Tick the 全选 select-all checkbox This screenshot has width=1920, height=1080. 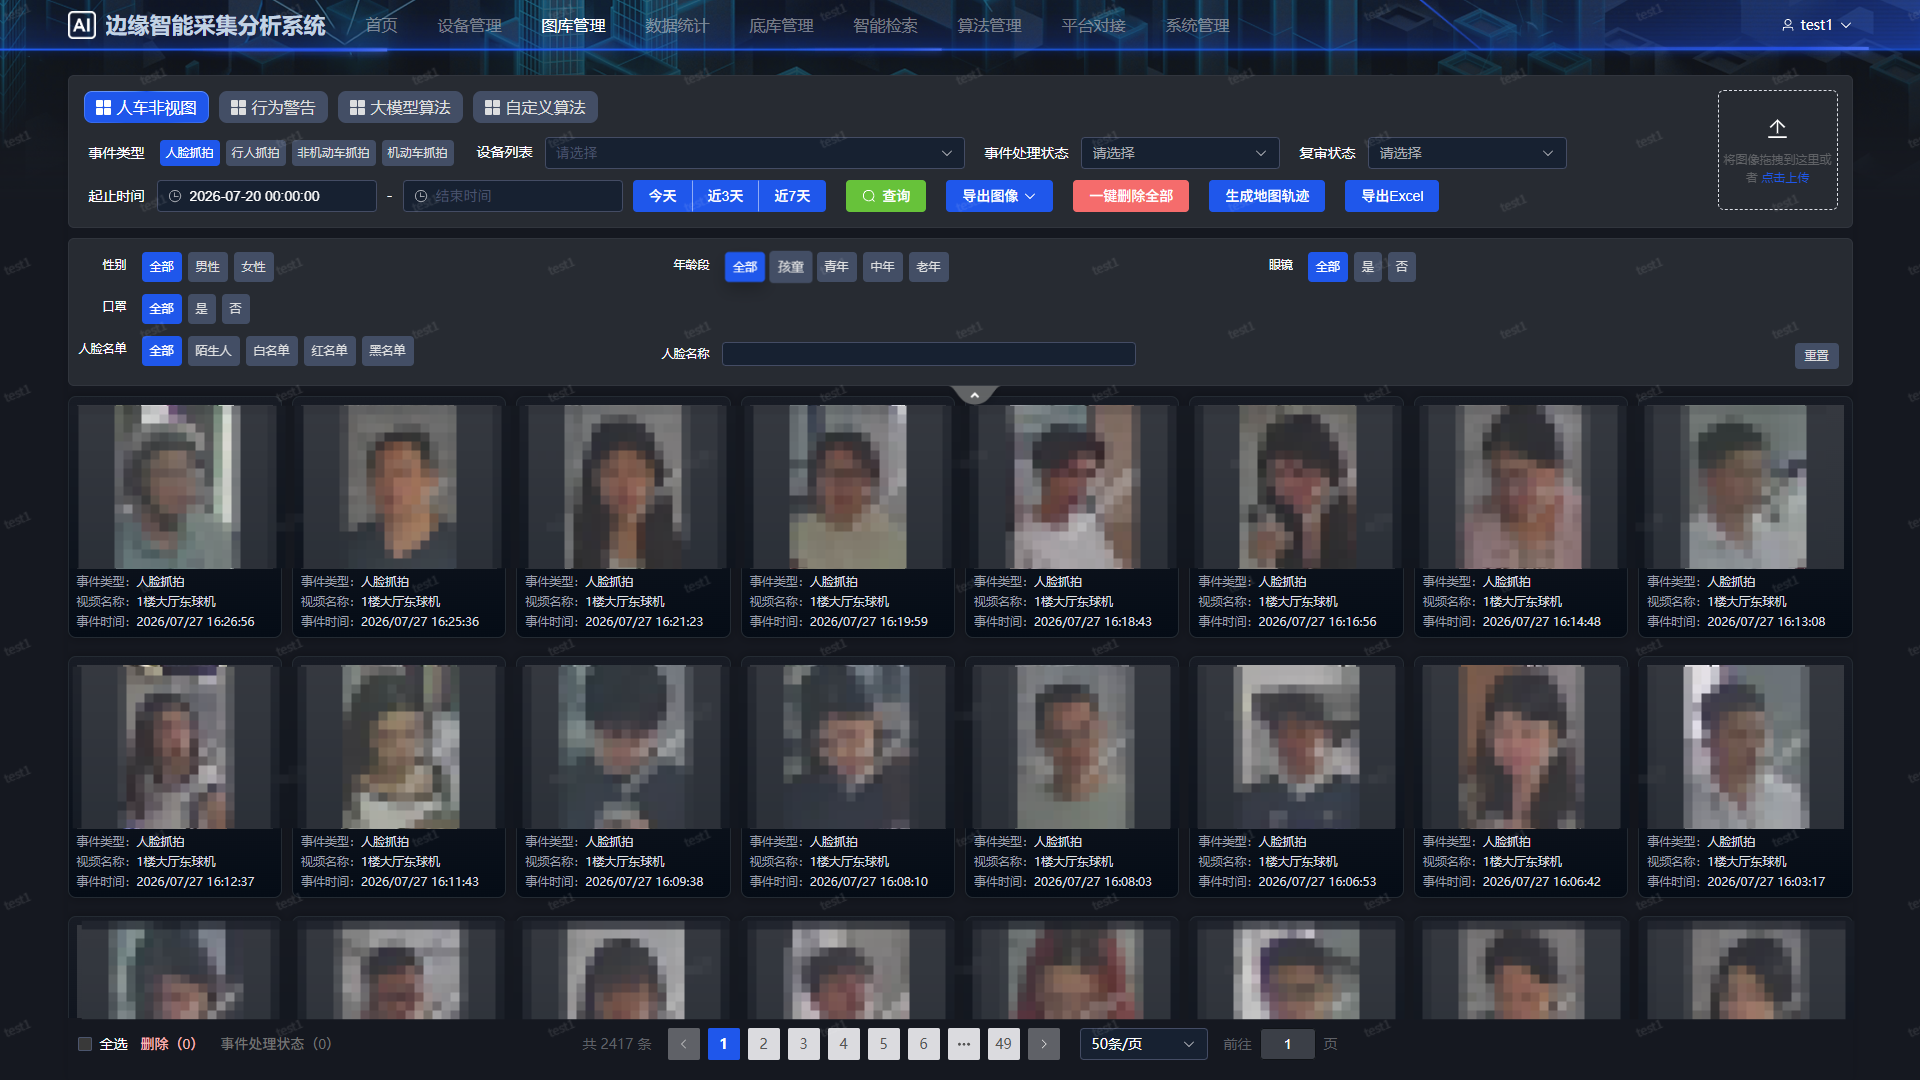pyautogui.click(x=85, y=1044)
